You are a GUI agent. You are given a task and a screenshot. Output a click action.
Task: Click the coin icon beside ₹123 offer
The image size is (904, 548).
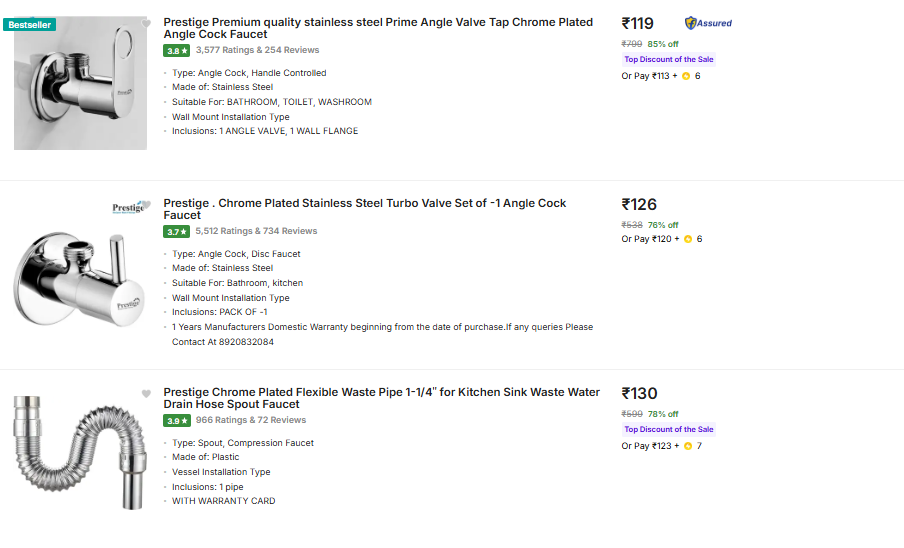[x=687, y=446]
